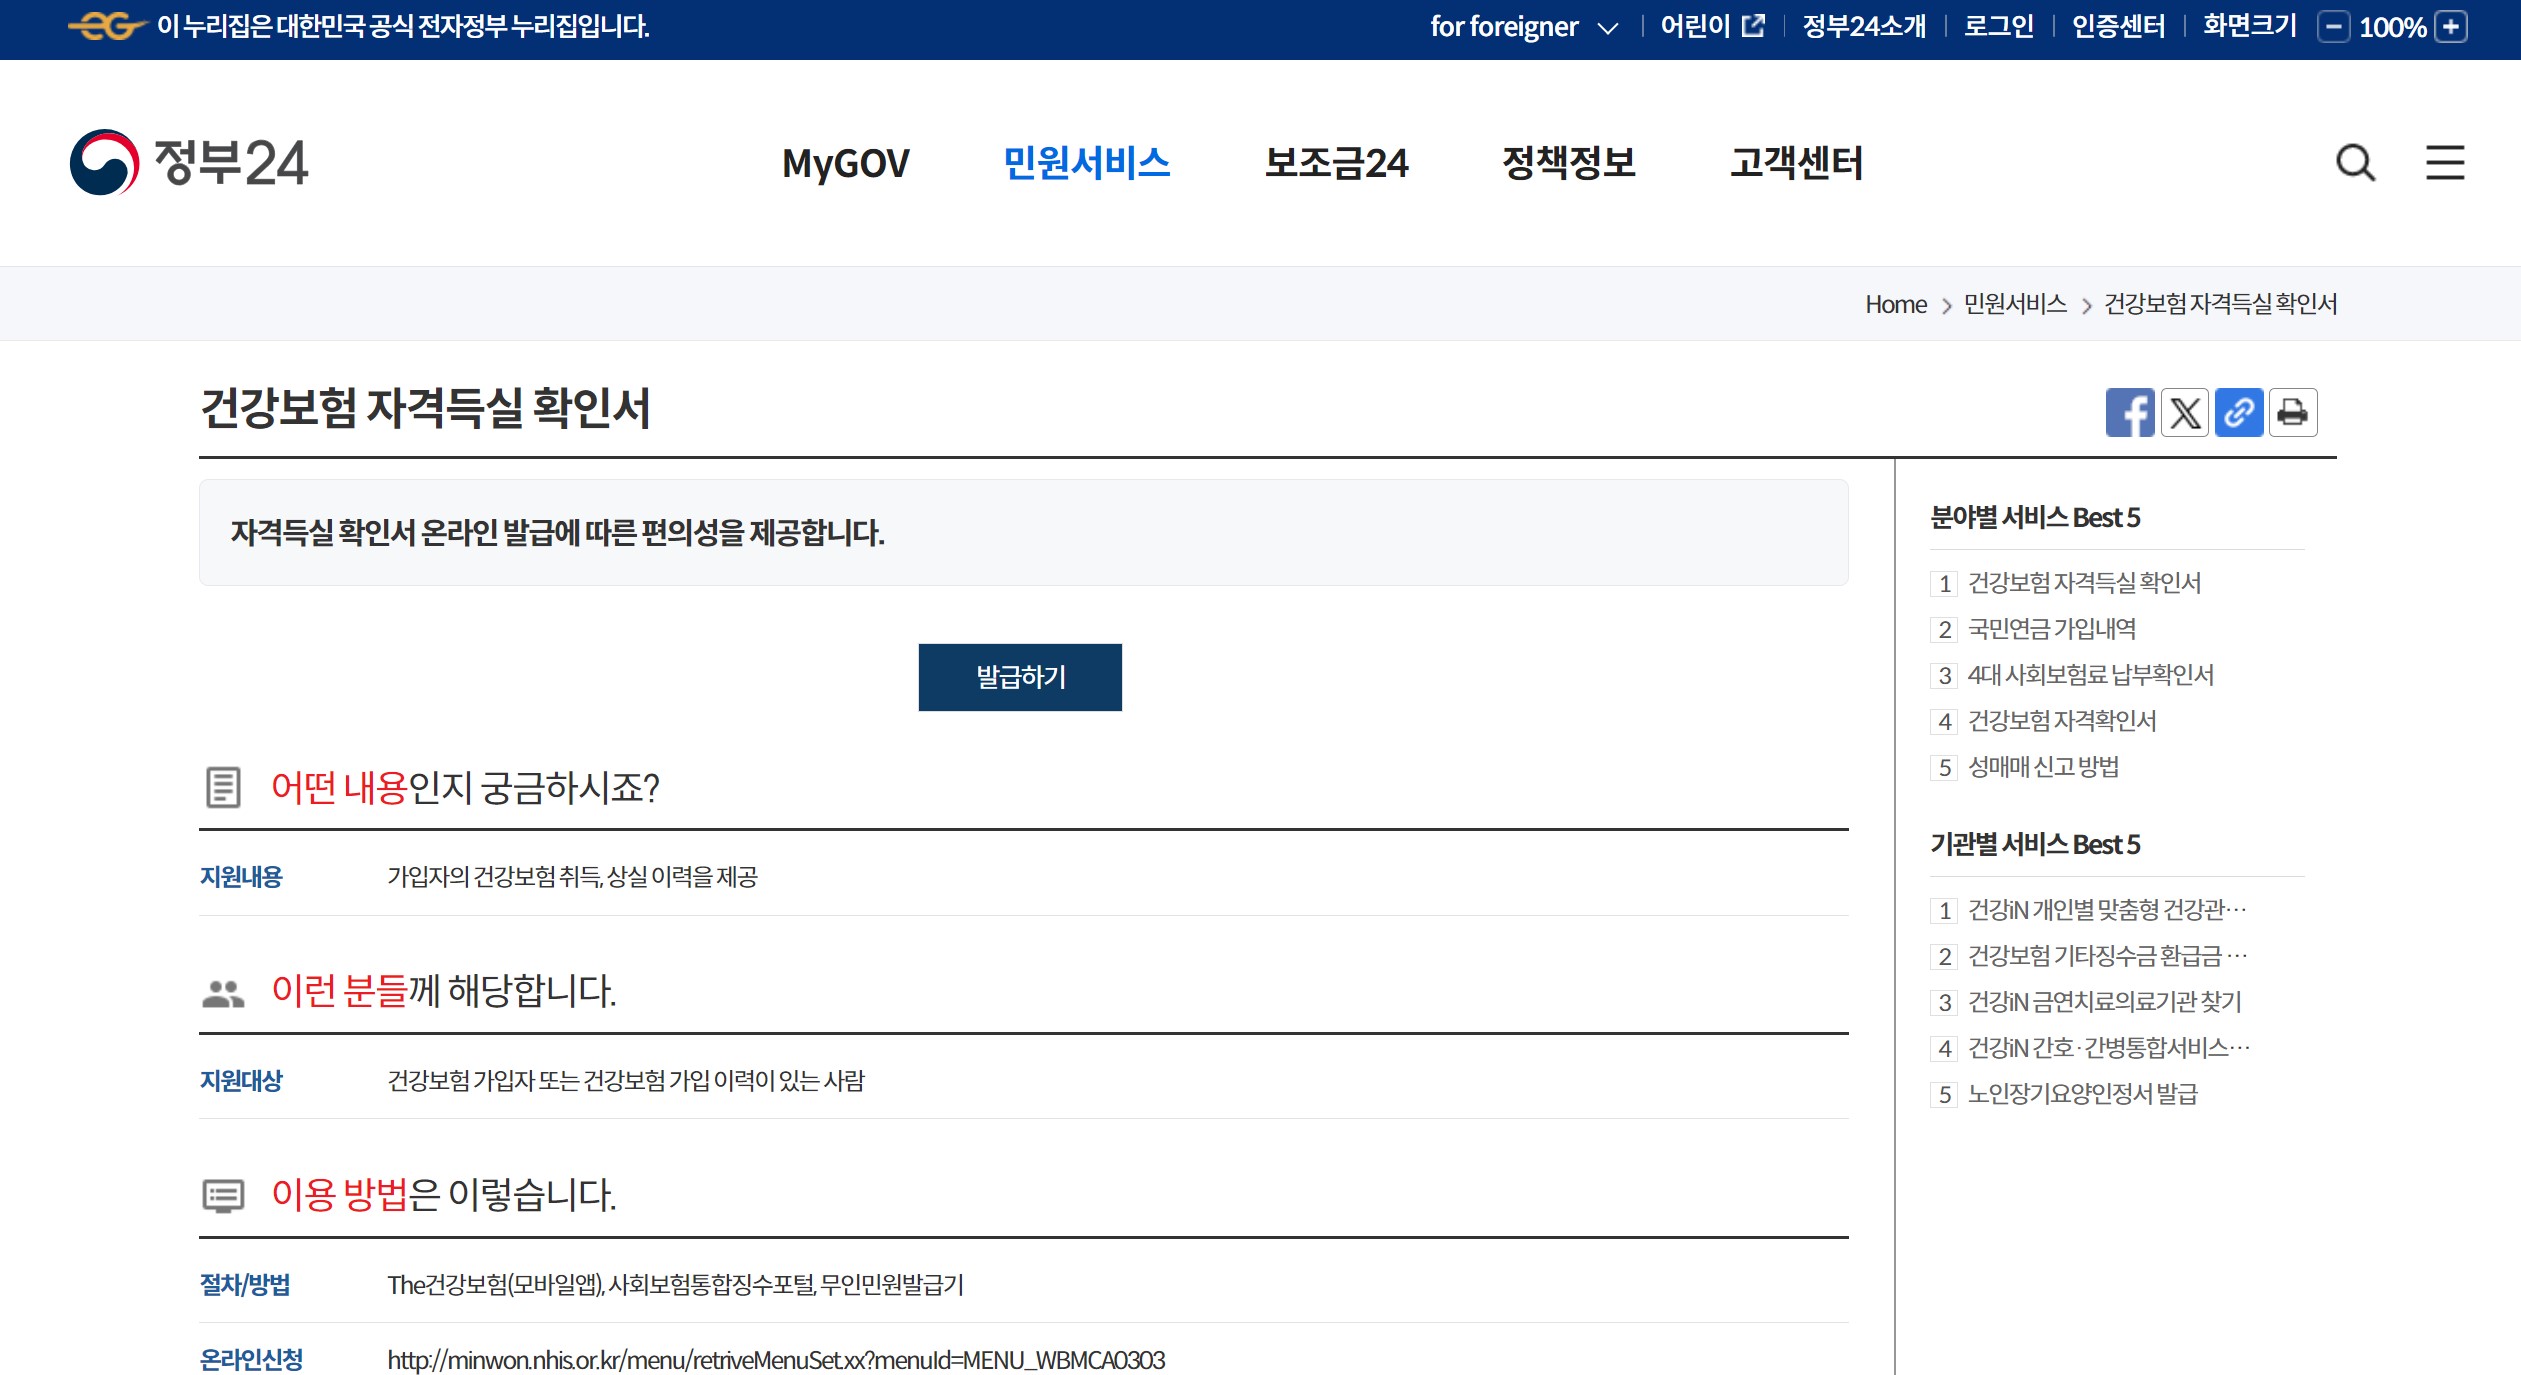Open the search magnifier icon
This screenshot has height=1375, width=2521.
2355,162
